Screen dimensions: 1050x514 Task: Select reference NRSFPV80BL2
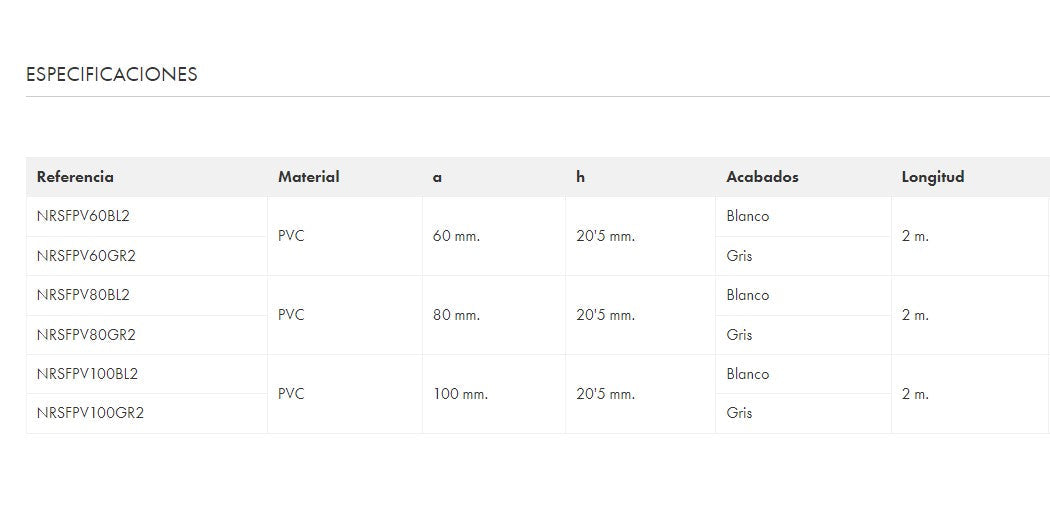pos(83,295)
